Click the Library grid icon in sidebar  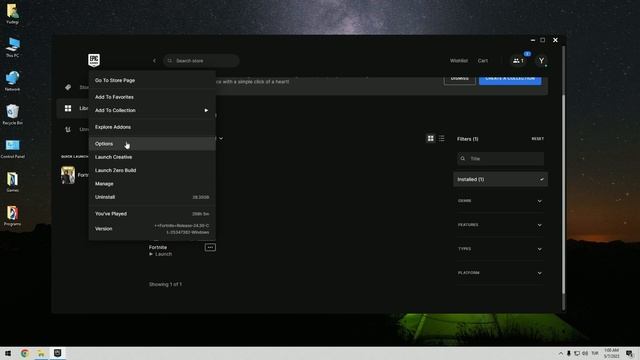point(68,108)
